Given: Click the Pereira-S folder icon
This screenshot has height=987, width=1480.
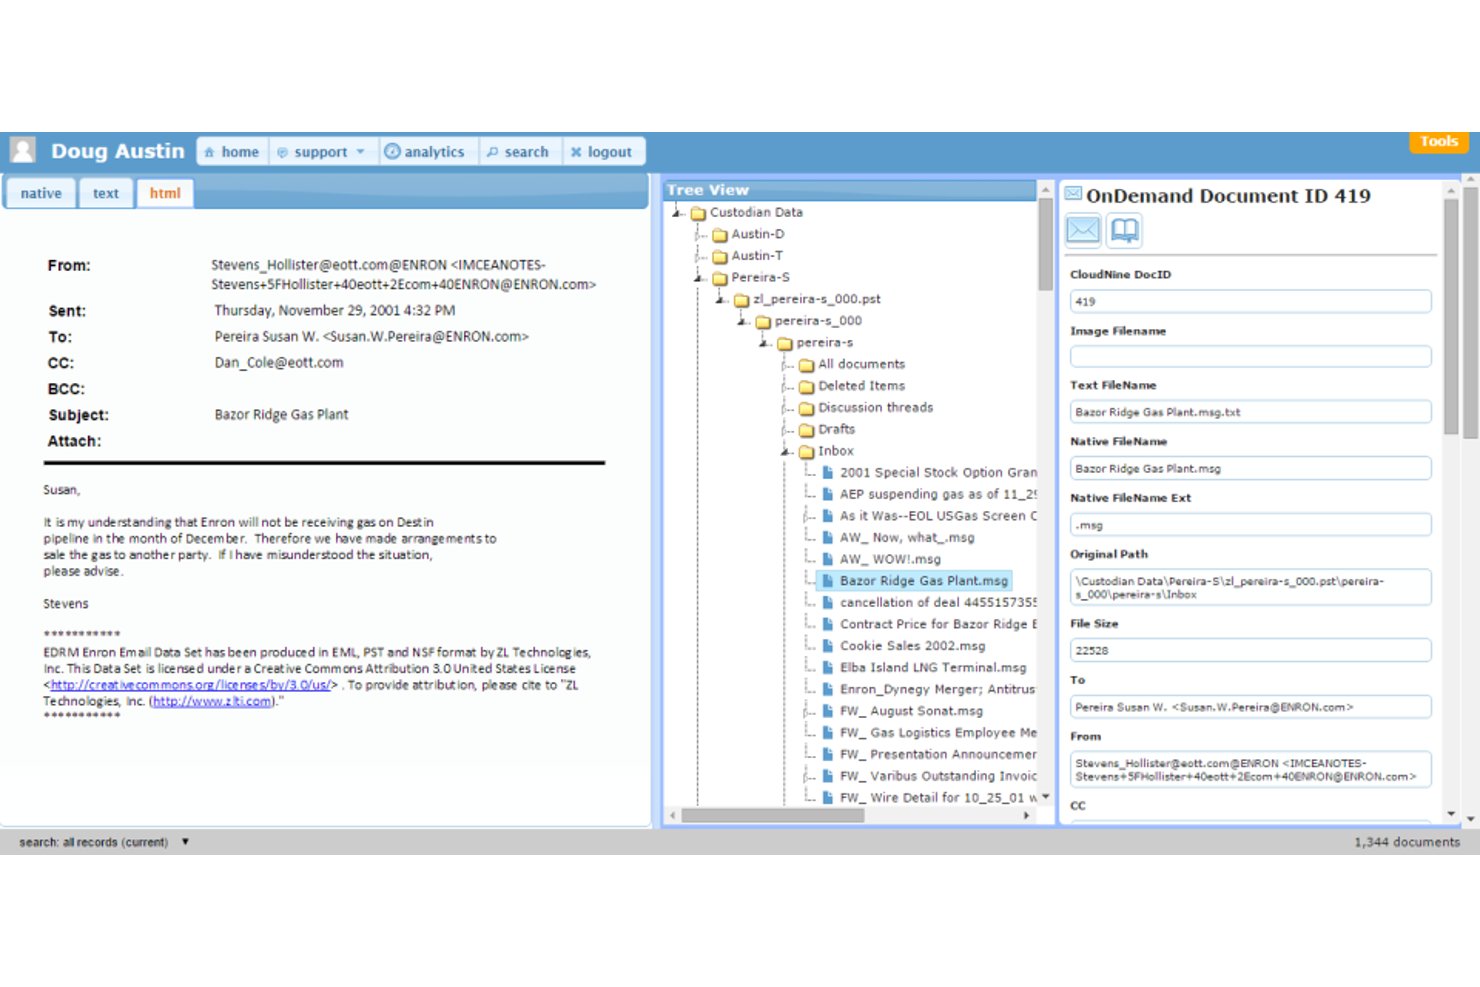Looking at the screenshot, I should click(x=720, y=278).
